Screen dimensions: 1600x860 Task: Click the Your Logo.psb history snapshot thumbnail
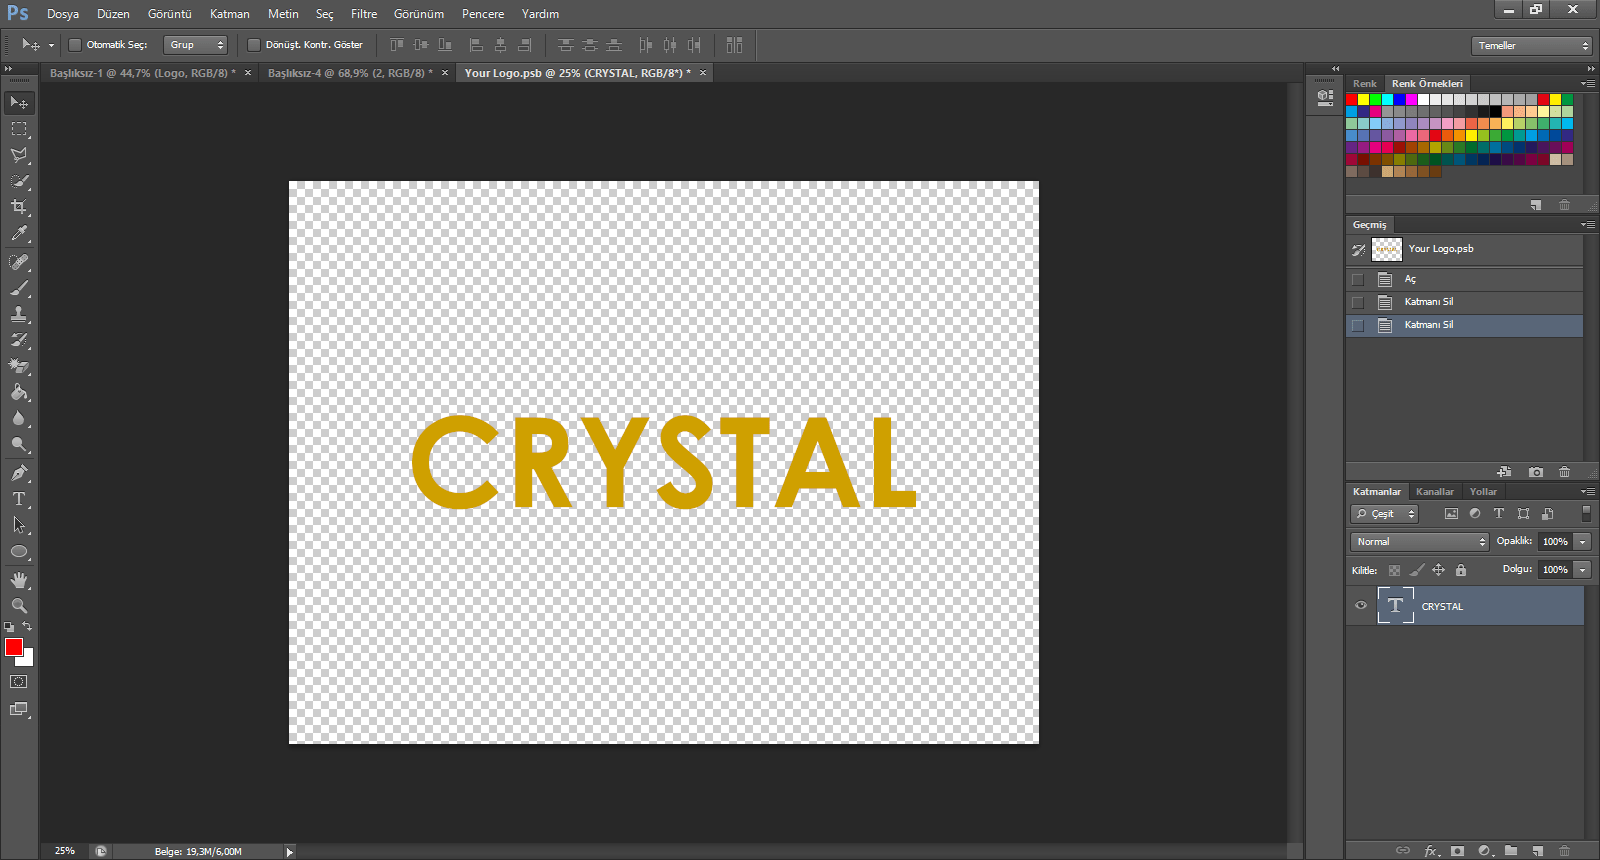click(1387, 250)
